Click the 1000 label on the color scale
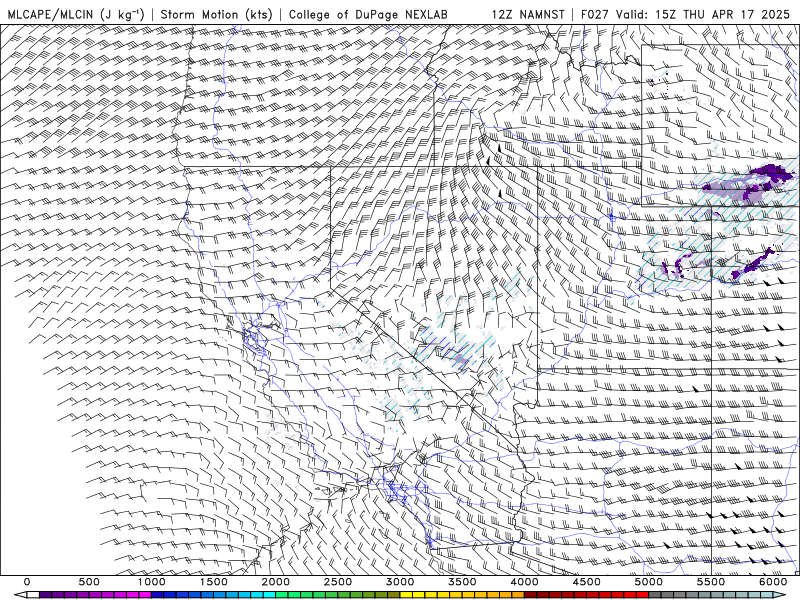 (152, 582)
